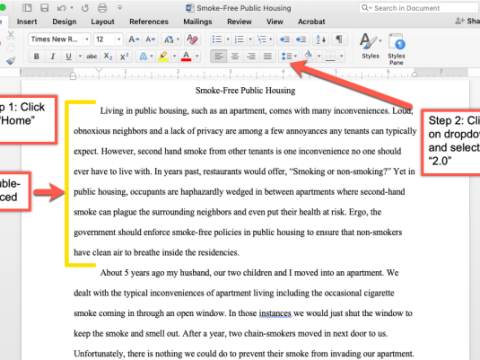This screenshot has width=480, height=360.
Task: Toggle bold formatting
Action: coord(37,56)
